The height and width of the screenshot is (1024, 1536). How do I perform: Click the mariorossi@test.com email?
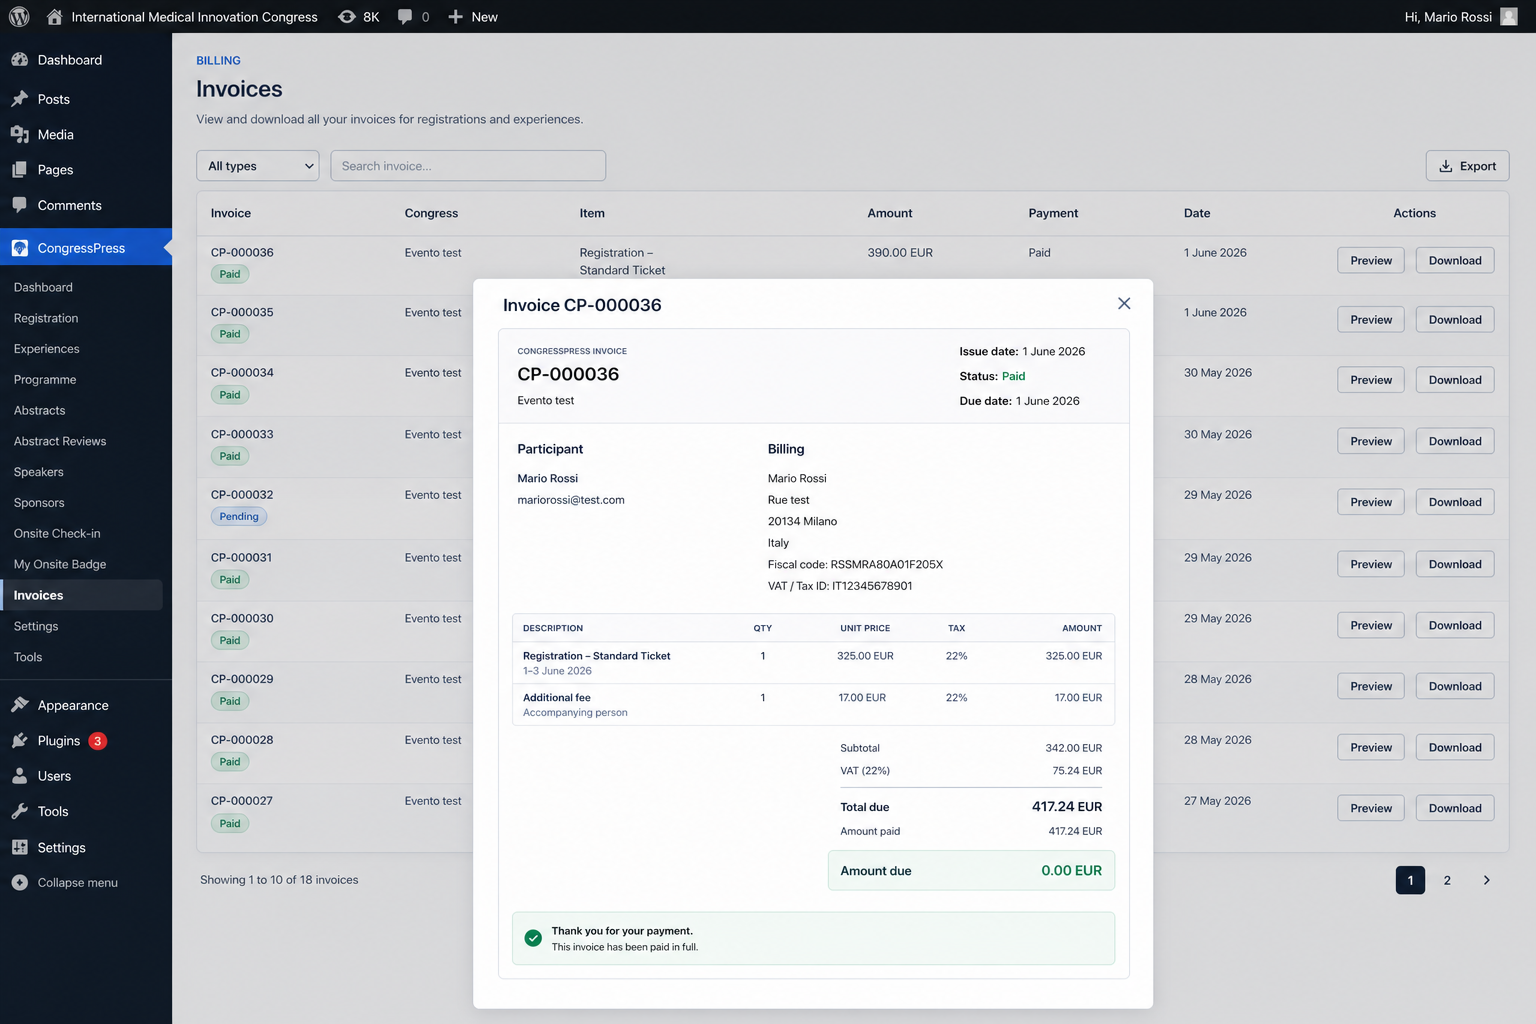571,500
